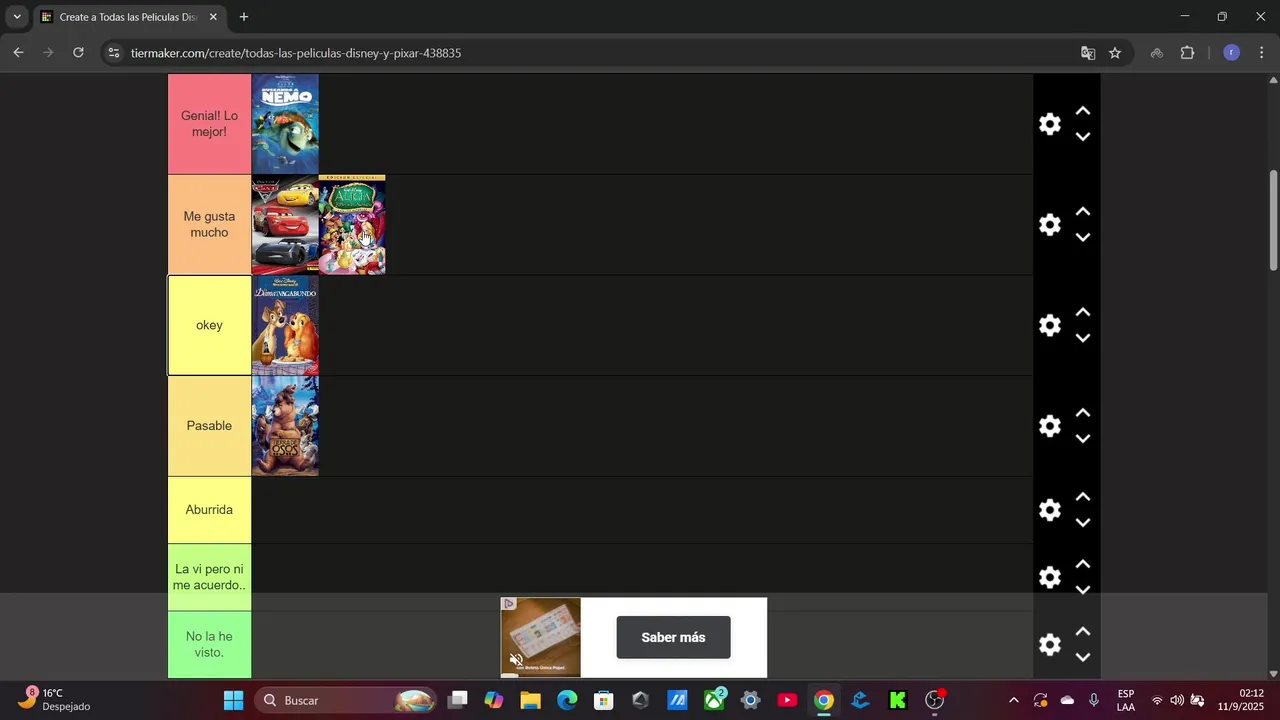Open File Explorer from taskbar
1280x720 pixels.
(x=530, y=700)
